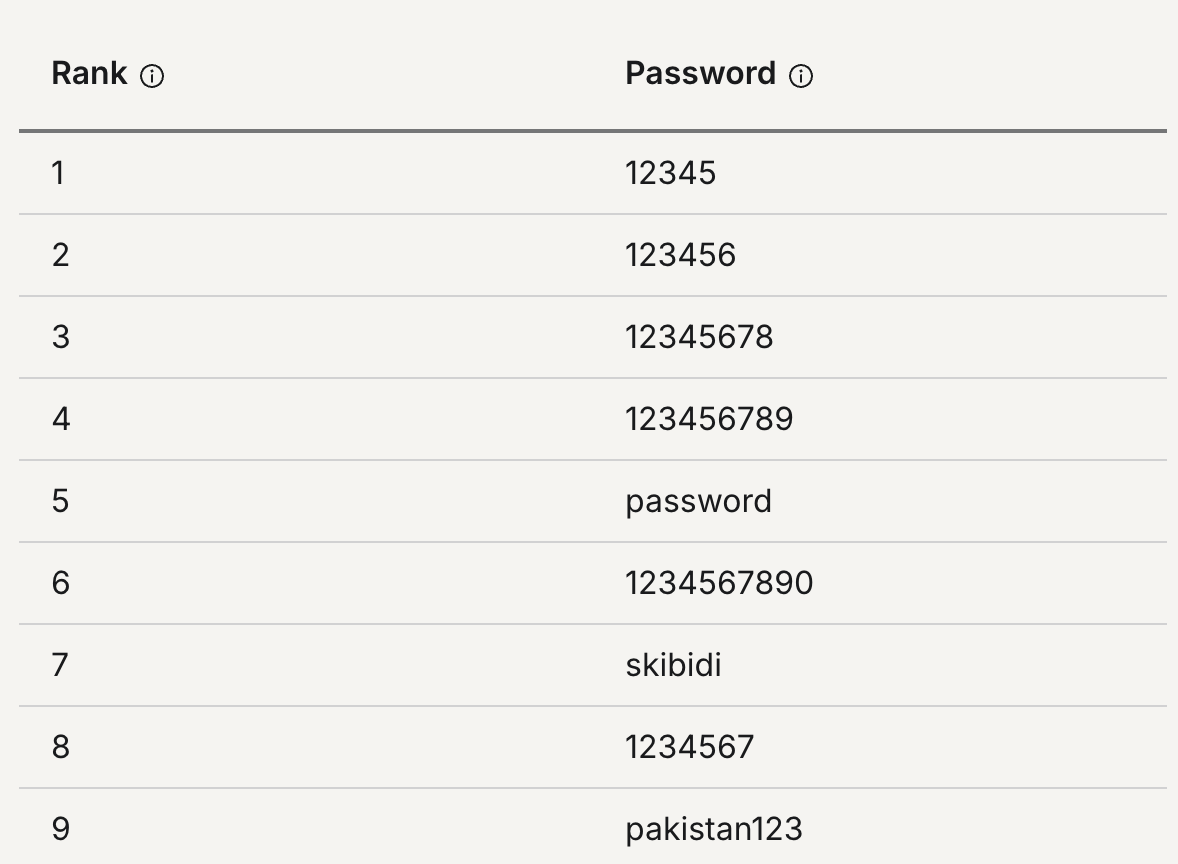Click the Rank column header
Image resolution: width=1178 pixels, height=864 pixels.
tap(89, 74)
